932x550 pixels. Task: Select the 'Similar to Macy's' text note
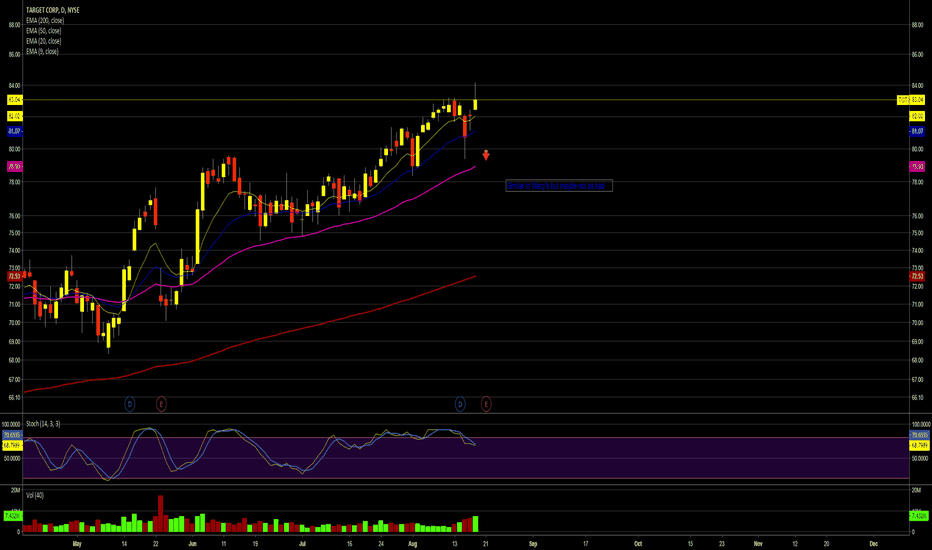[559, 186]
